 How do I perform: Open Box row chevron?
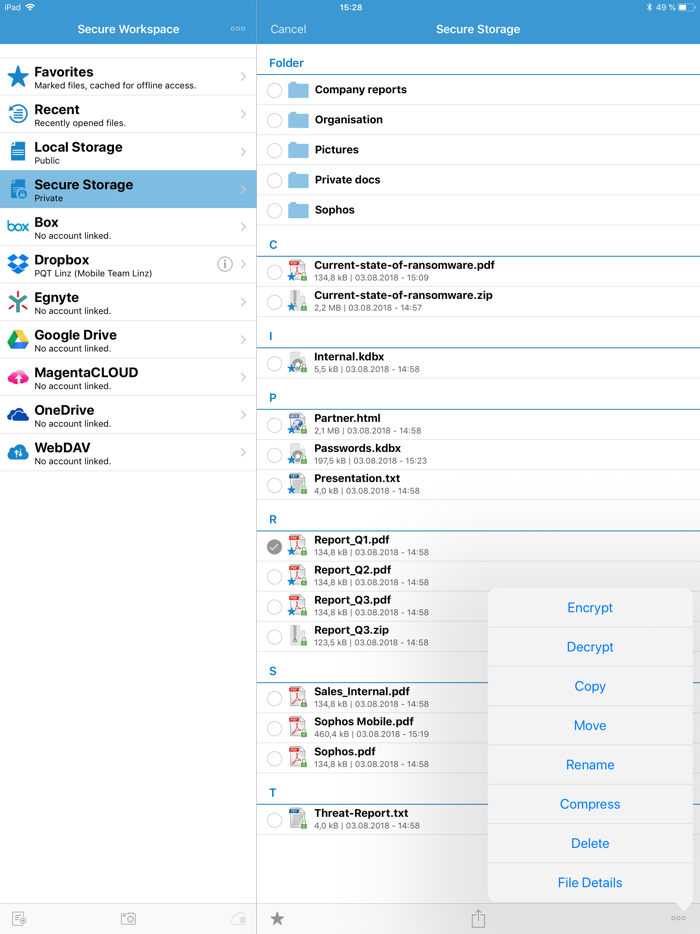pyautogui.click(x=243, y=227)
